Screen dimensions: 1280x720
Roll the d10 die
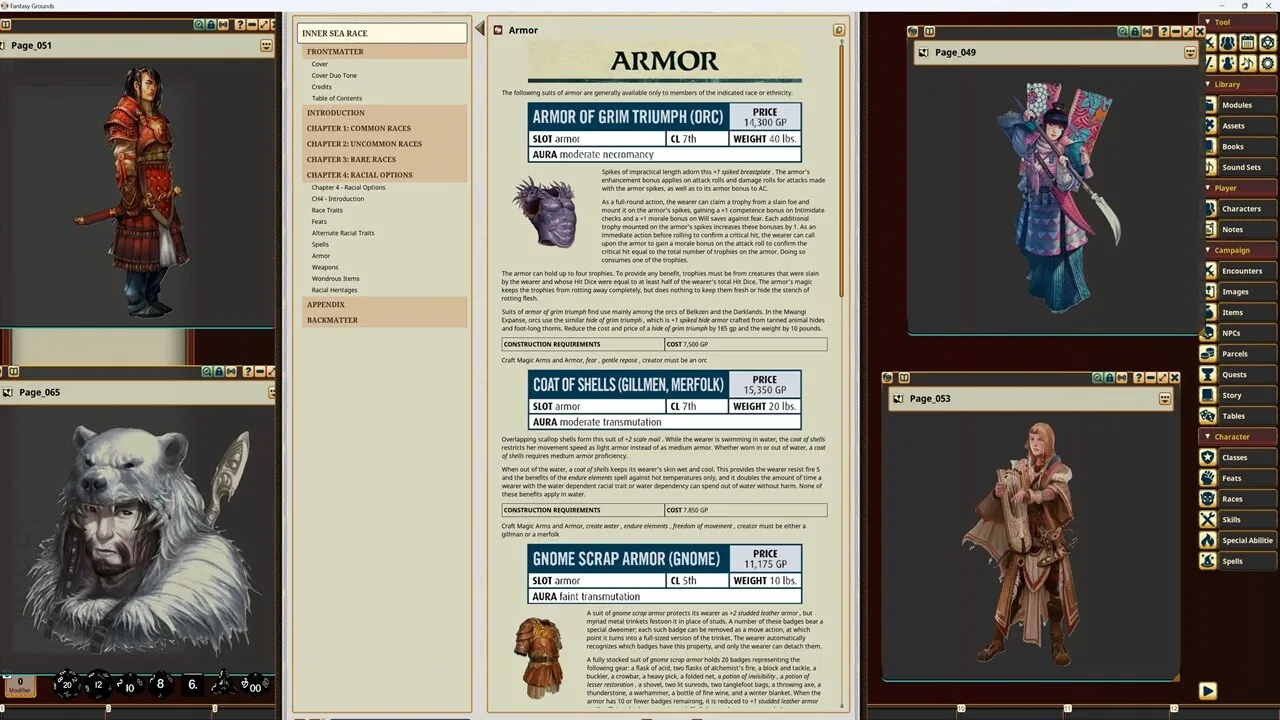(128, 685)
